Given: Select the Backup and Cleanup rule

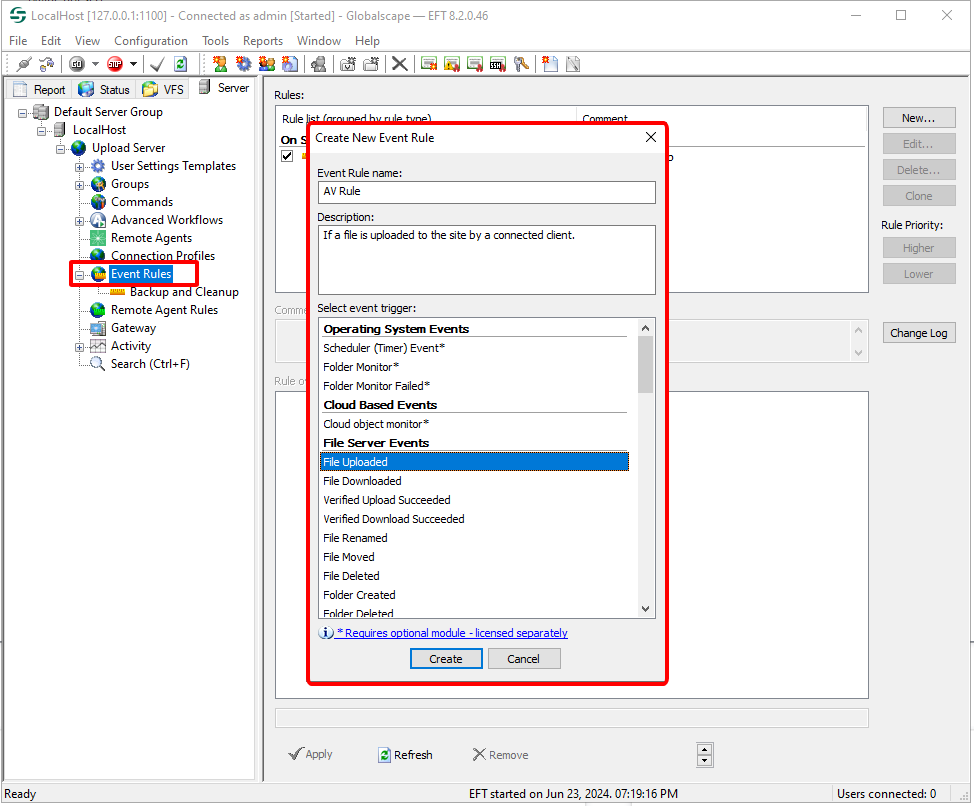Looking at the screenshot, I should pos(184,292).
